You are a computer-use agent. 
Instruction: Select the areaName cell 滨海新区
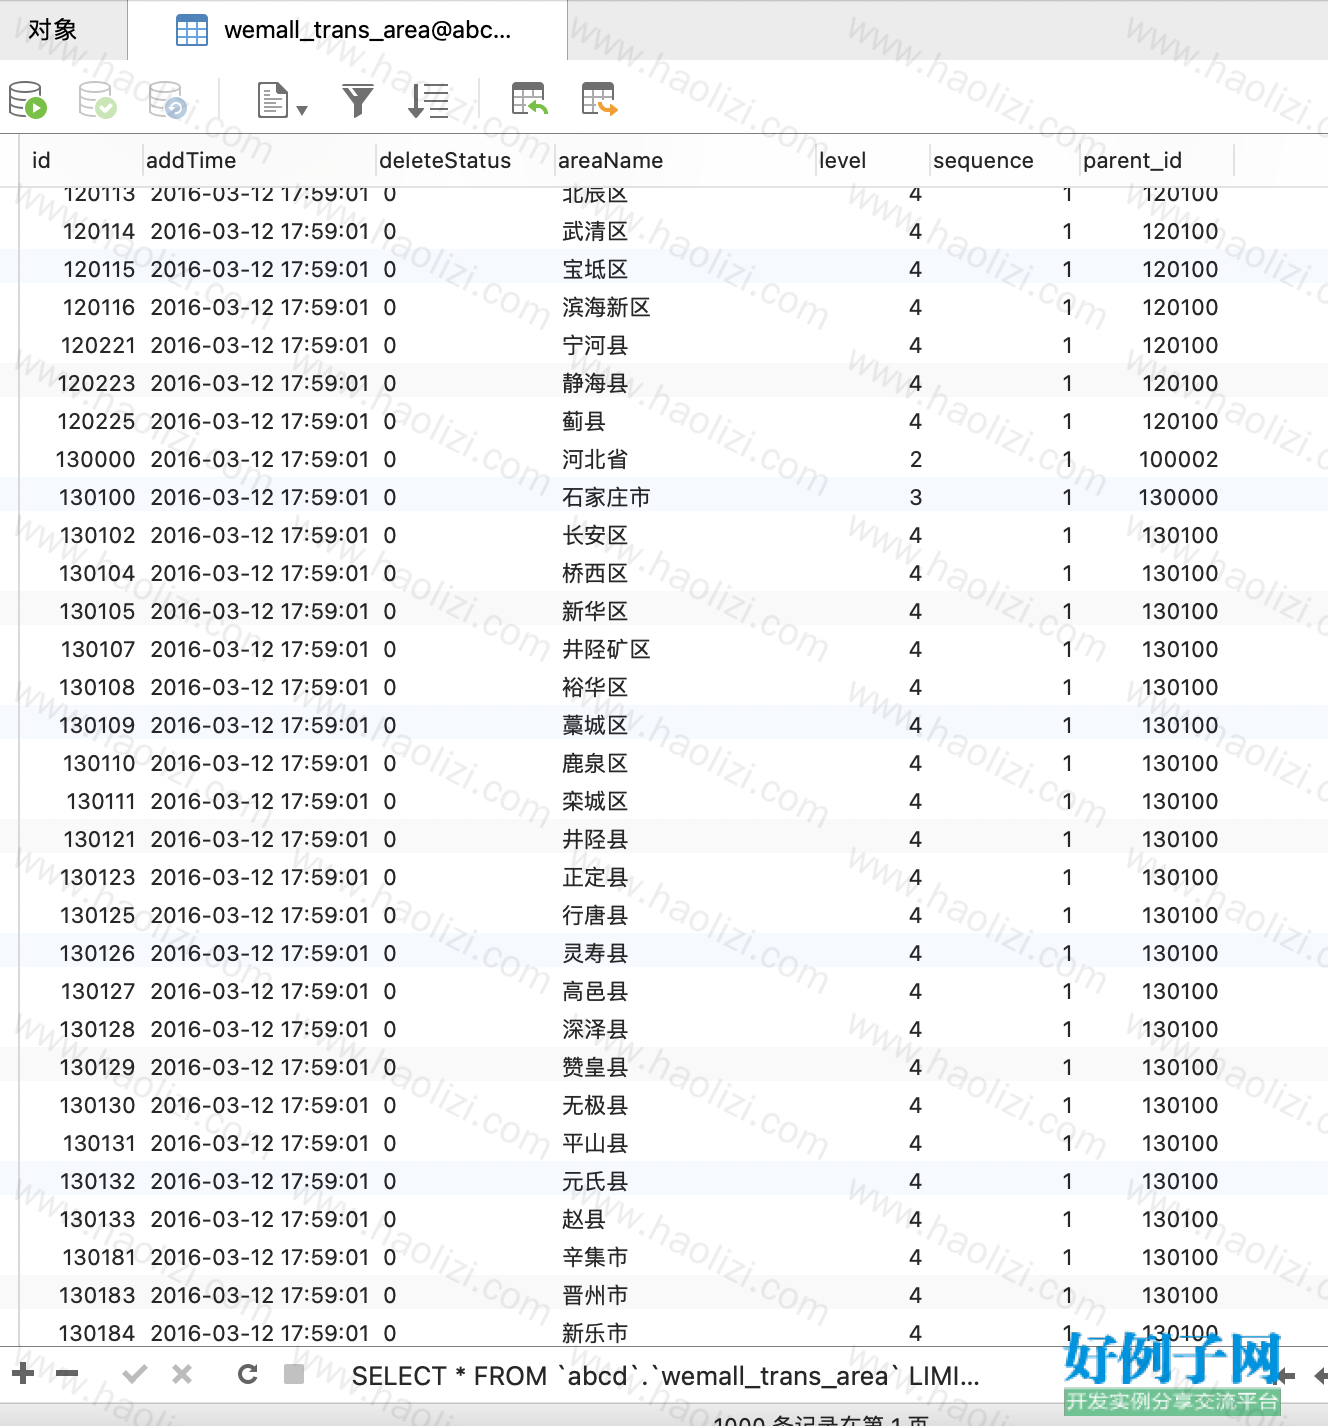(x=606, y=307)
